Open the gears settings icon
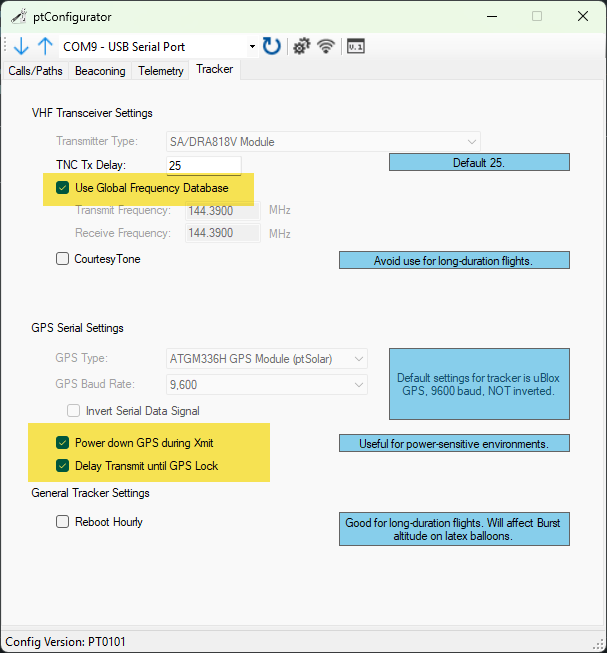 300,46
